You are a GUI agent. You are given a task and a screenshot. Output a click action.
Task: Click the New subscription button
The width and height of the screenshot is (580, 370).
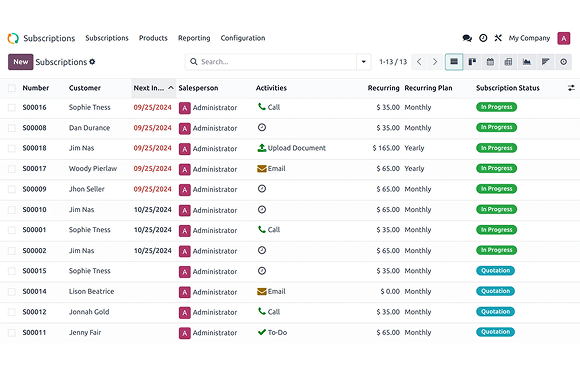point(21,62)
